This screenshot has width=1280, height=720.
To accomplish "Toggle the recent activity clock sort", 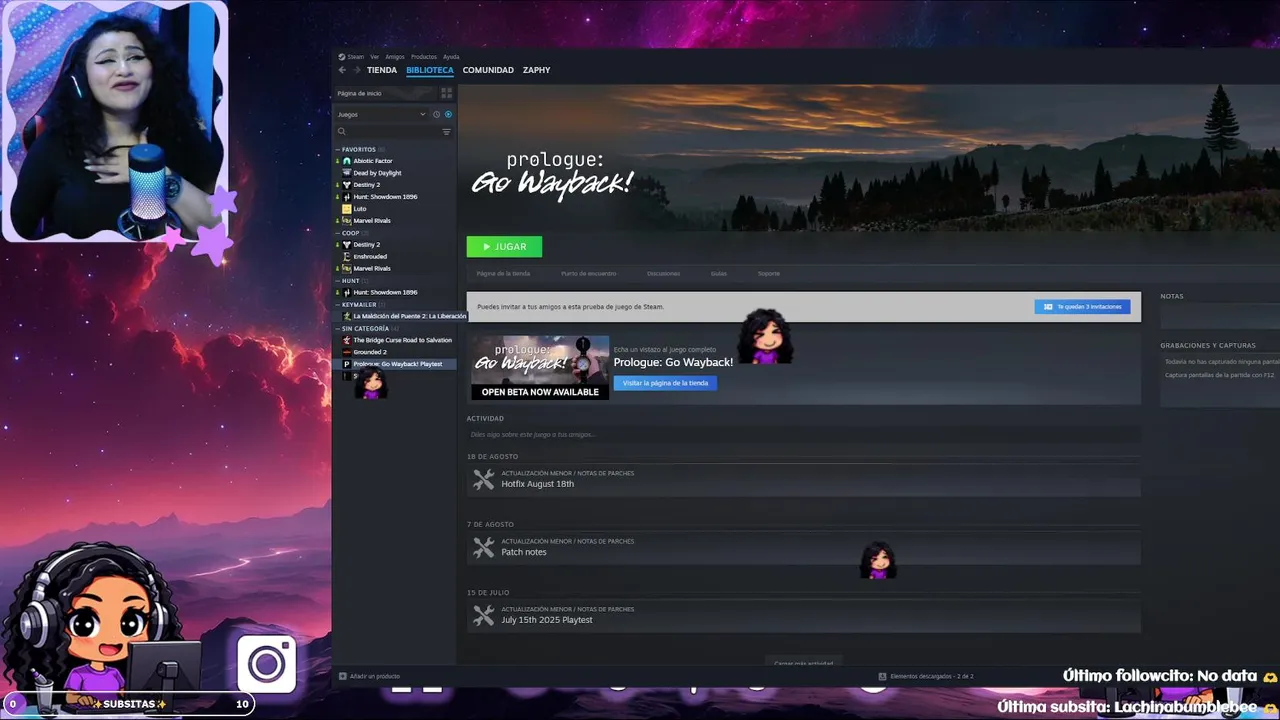I will (x=436, y=114).
